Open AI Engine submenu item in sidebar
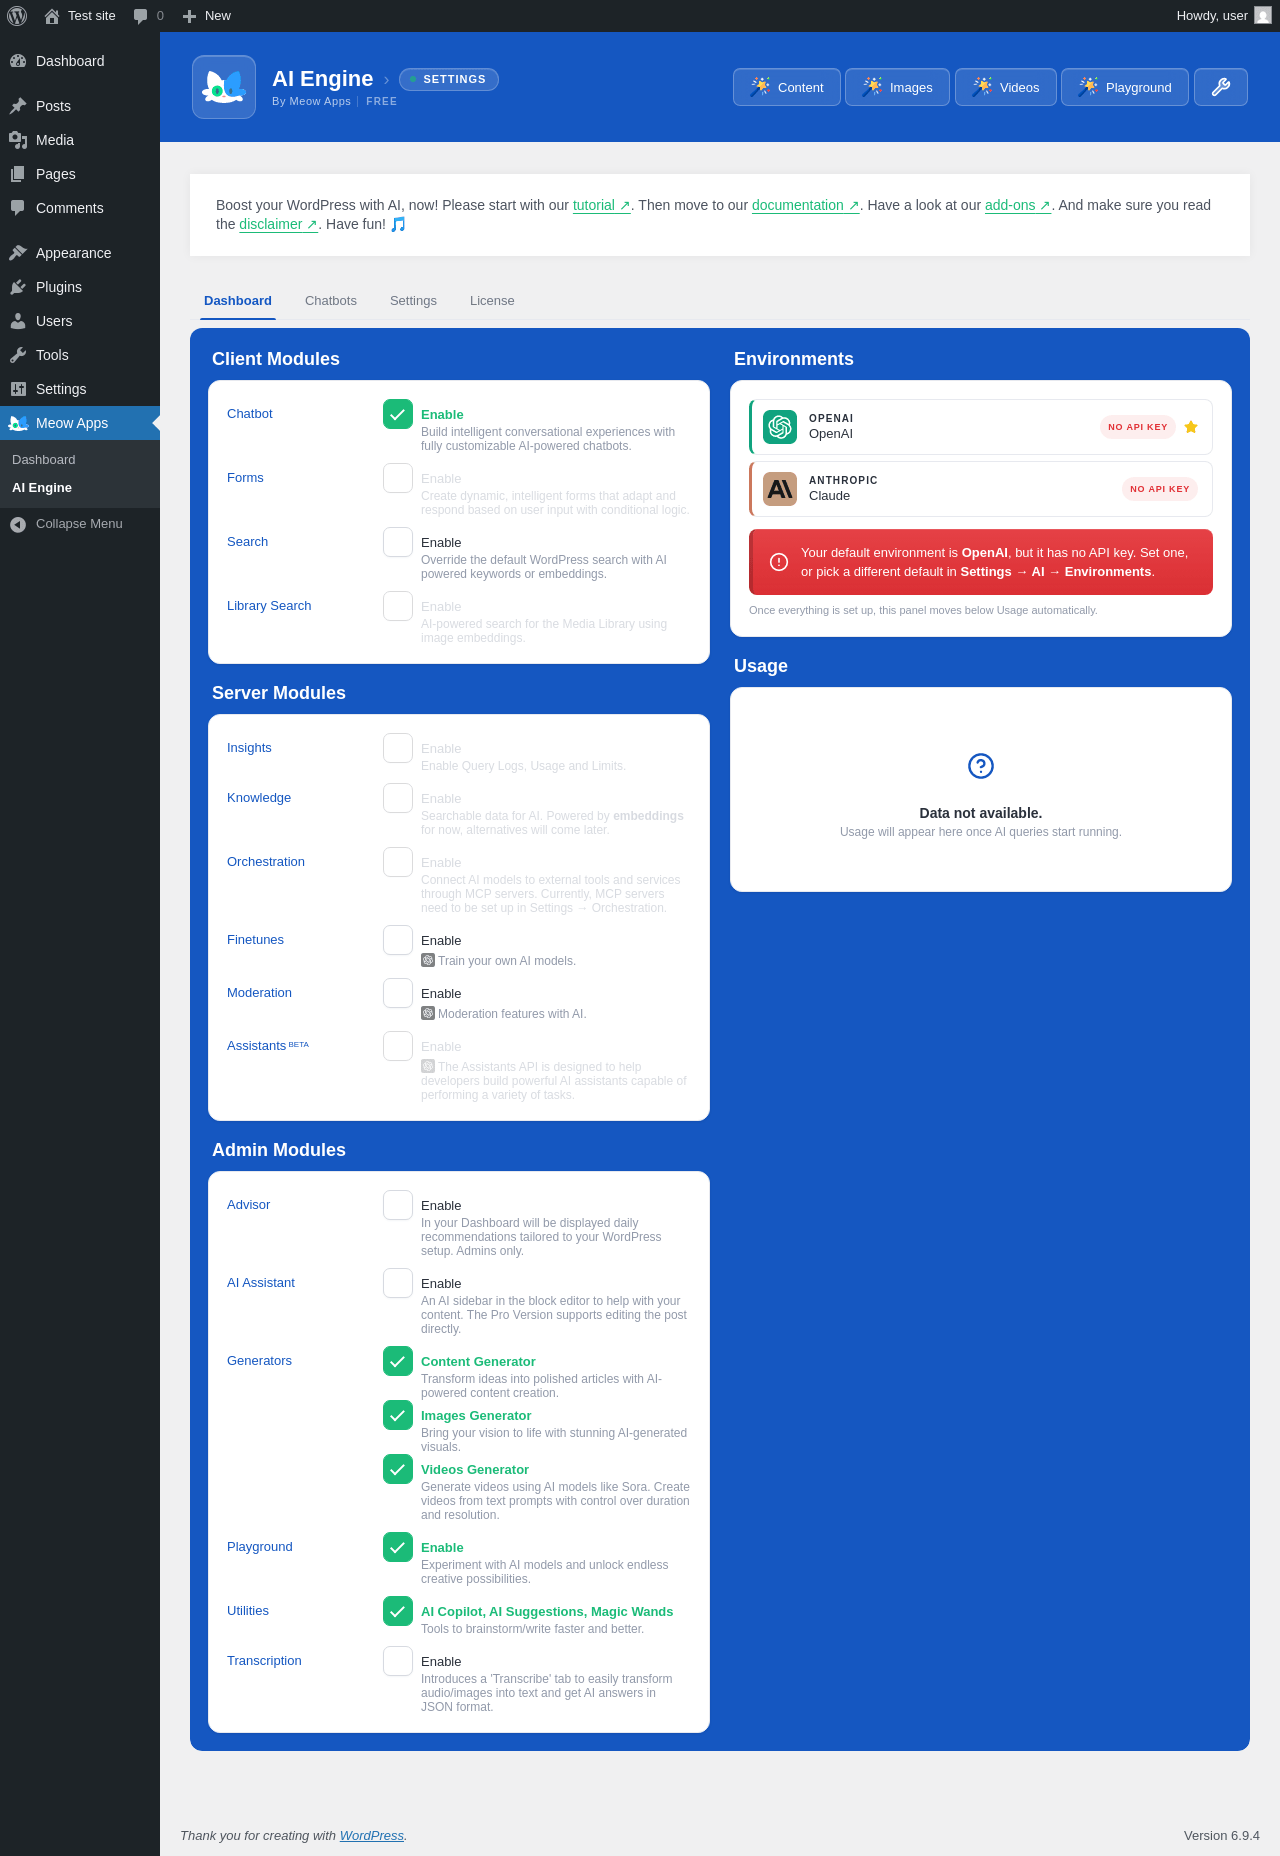Screen dimensions: 1280x1856 coord(42,488)
